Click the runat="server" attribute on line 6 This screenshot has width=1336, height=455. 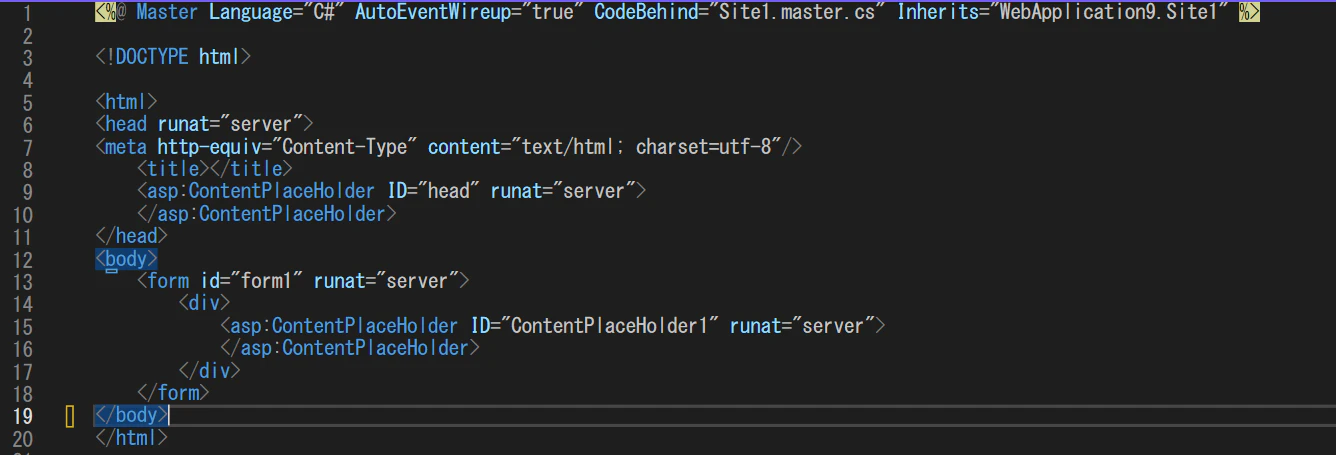[x=230, y=124]
